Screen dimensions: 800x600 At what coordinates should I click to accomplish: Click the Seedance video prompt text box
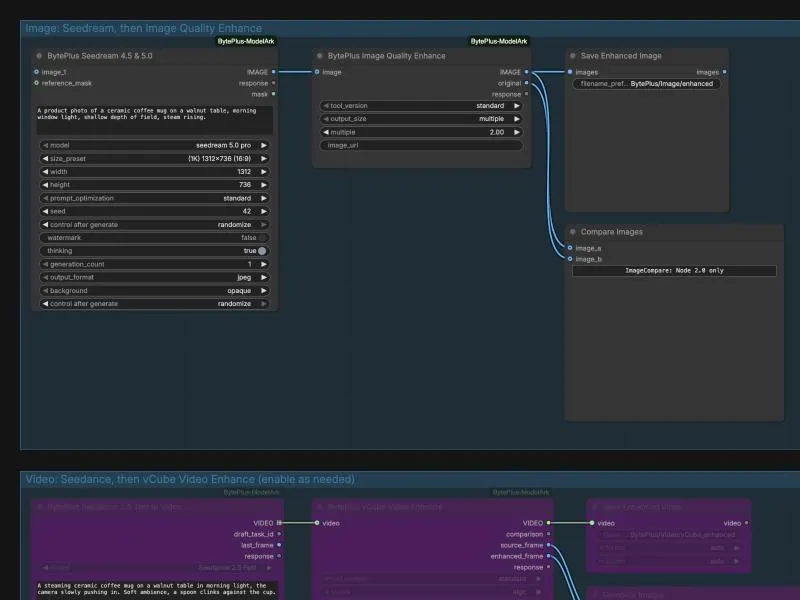pos(157,590)
